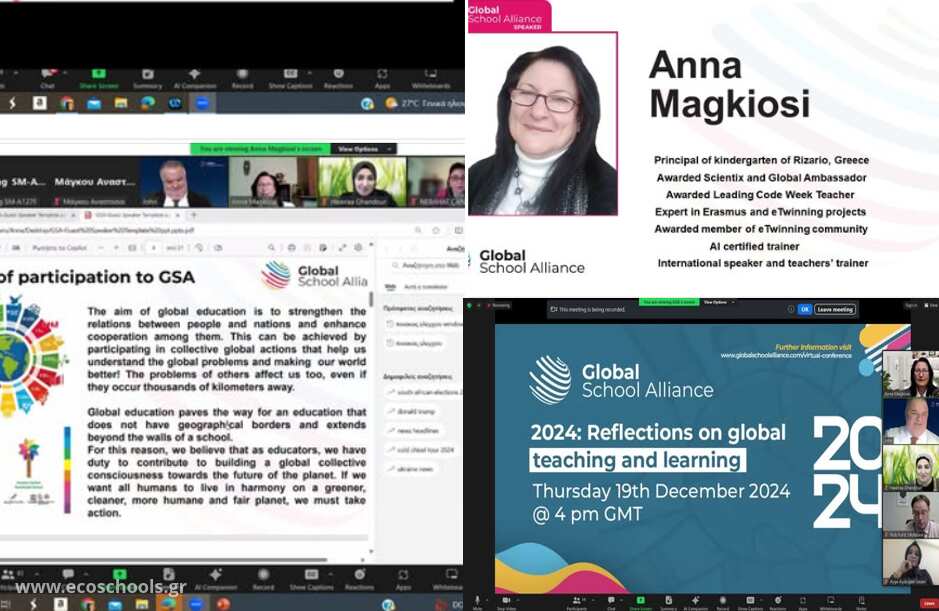This screenshot has height=611, width=939.
Task: Open Chrome in the taskbar with weather widget
Action: [x=67, y=103]
